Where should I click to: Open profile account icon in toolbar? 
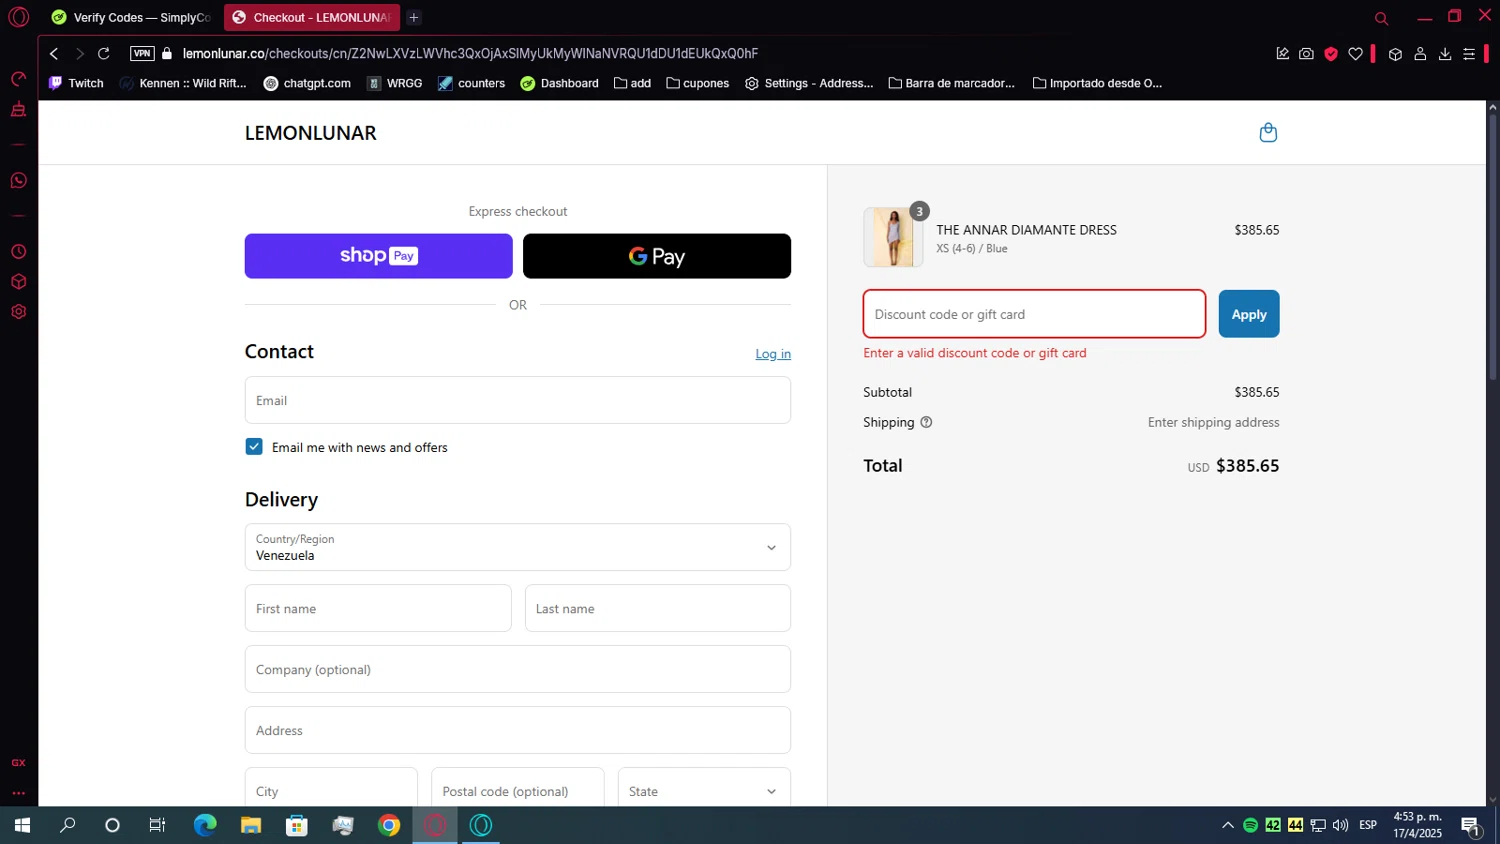pyautogui.click(x=1420, y=54)
